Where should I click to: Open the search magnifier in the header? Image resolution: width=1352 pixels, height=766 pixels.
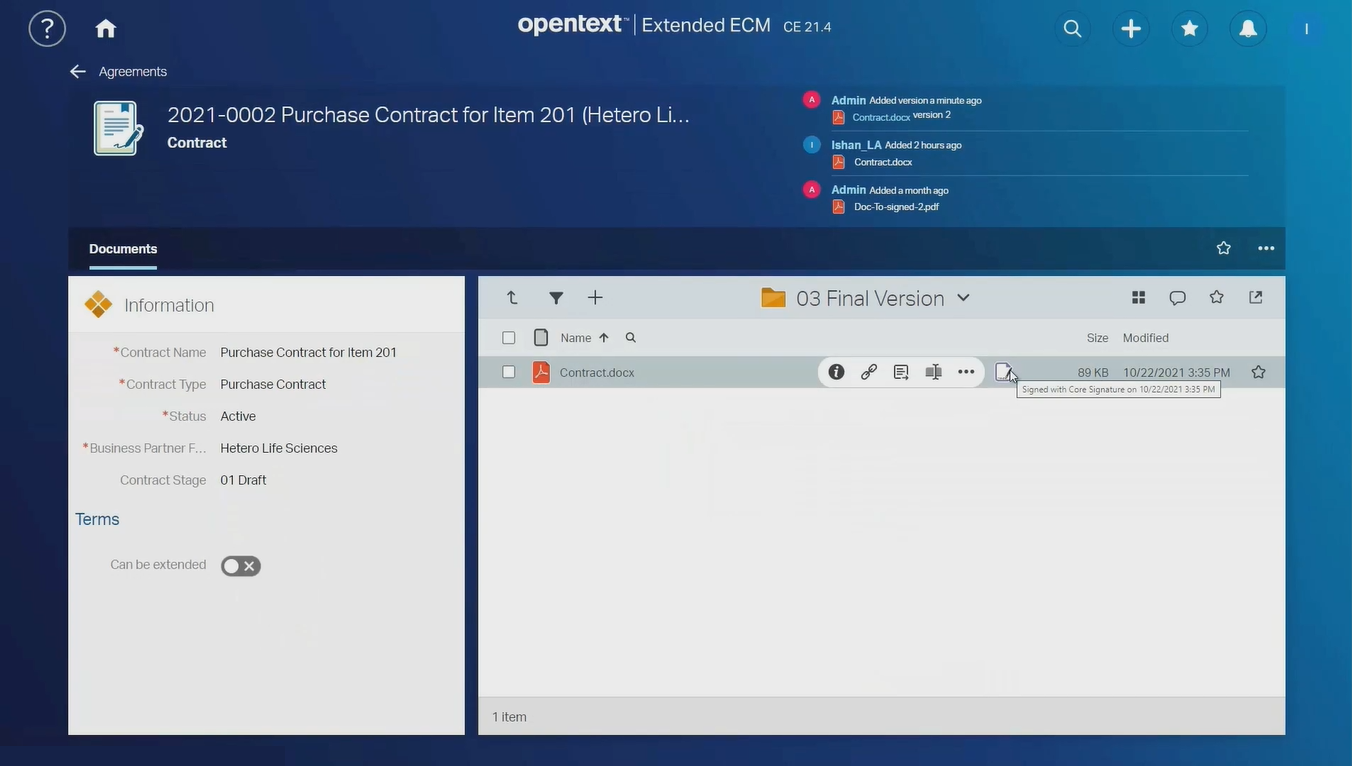coord(1072,28)
